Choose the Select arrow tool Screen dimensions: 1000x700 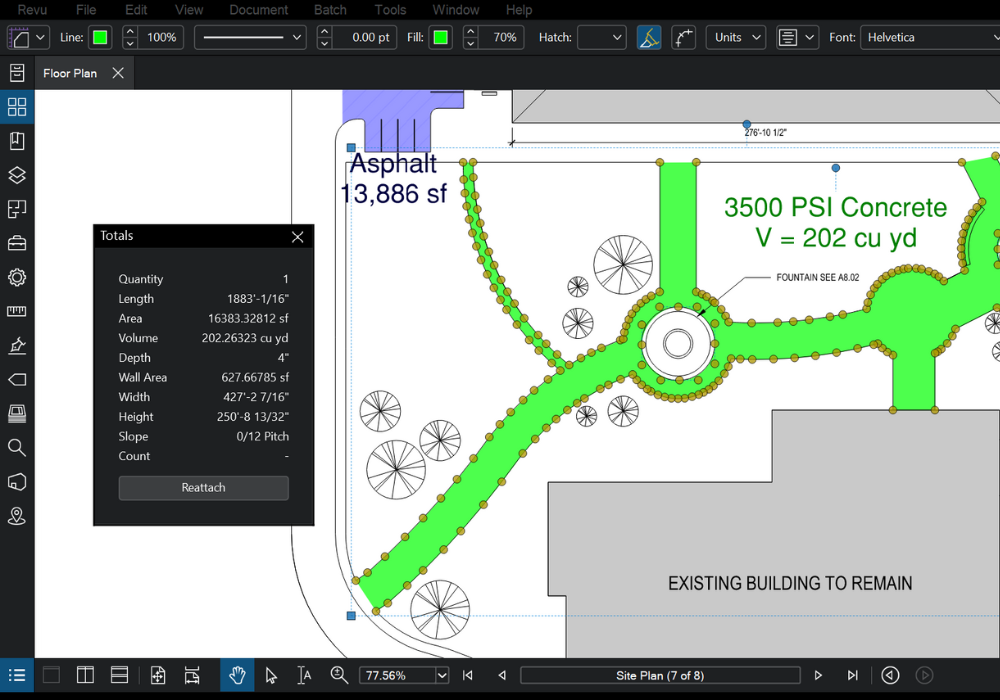[x=271, y=675]
